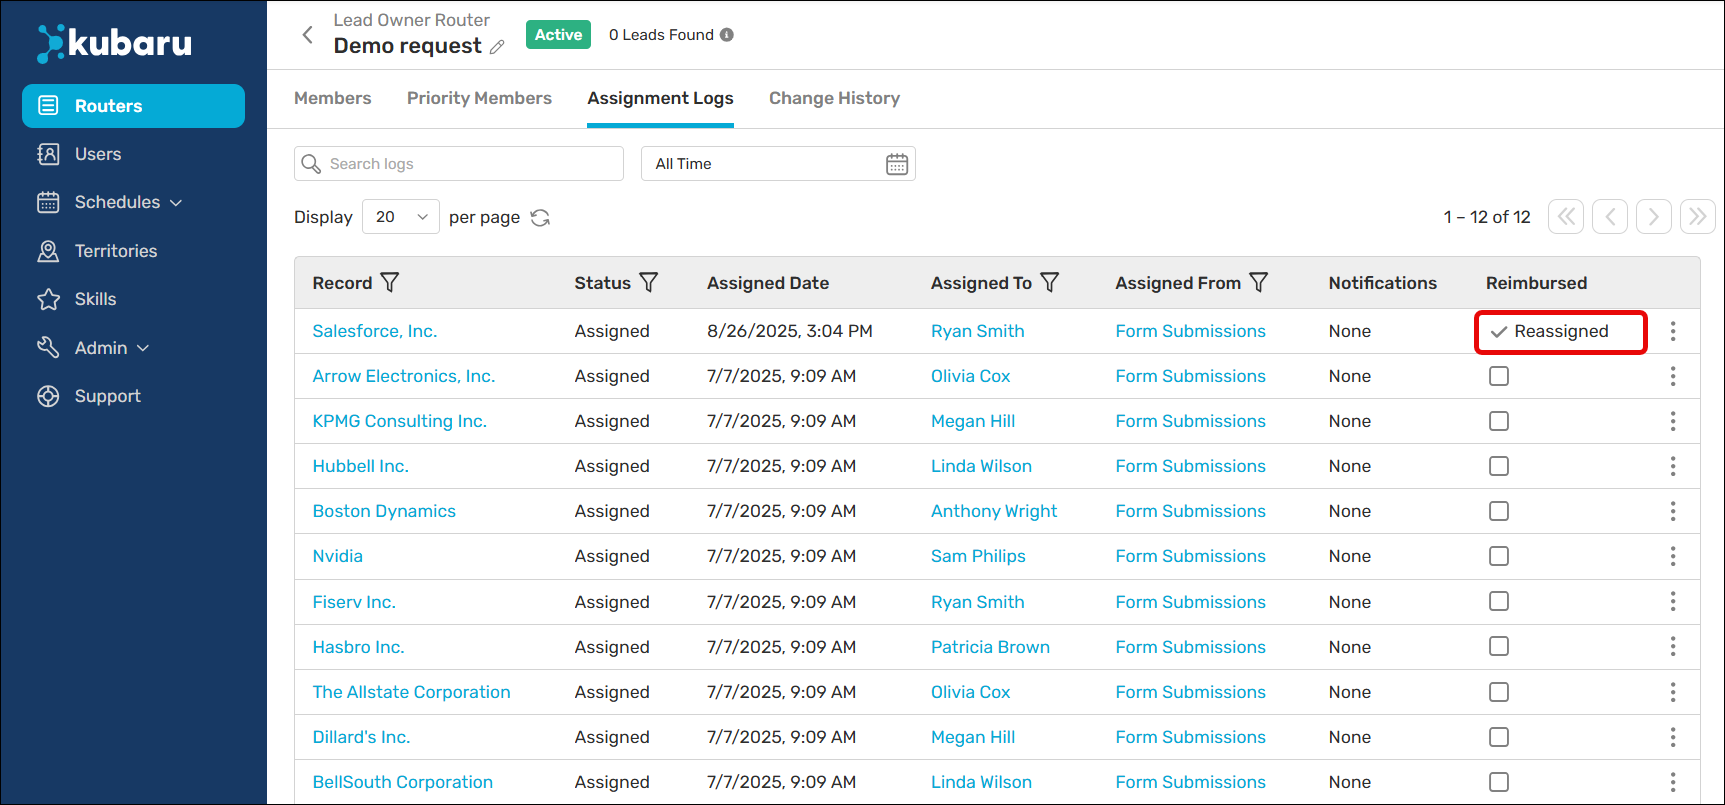This screenshot has height=805, width=1725.
Task: Open more options for Salesforce, Inc. row
Action: click(1673, 331)
